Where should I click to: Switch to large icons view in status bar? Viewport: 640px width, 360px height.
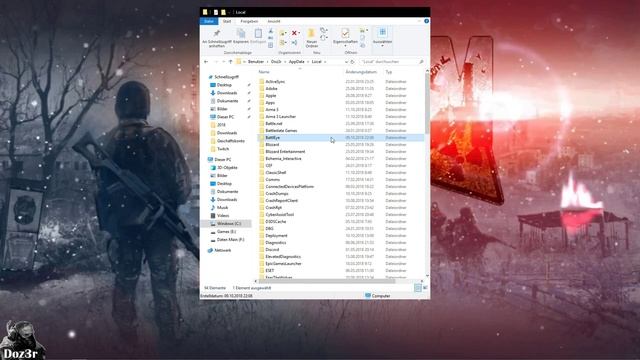pos(425,288)
